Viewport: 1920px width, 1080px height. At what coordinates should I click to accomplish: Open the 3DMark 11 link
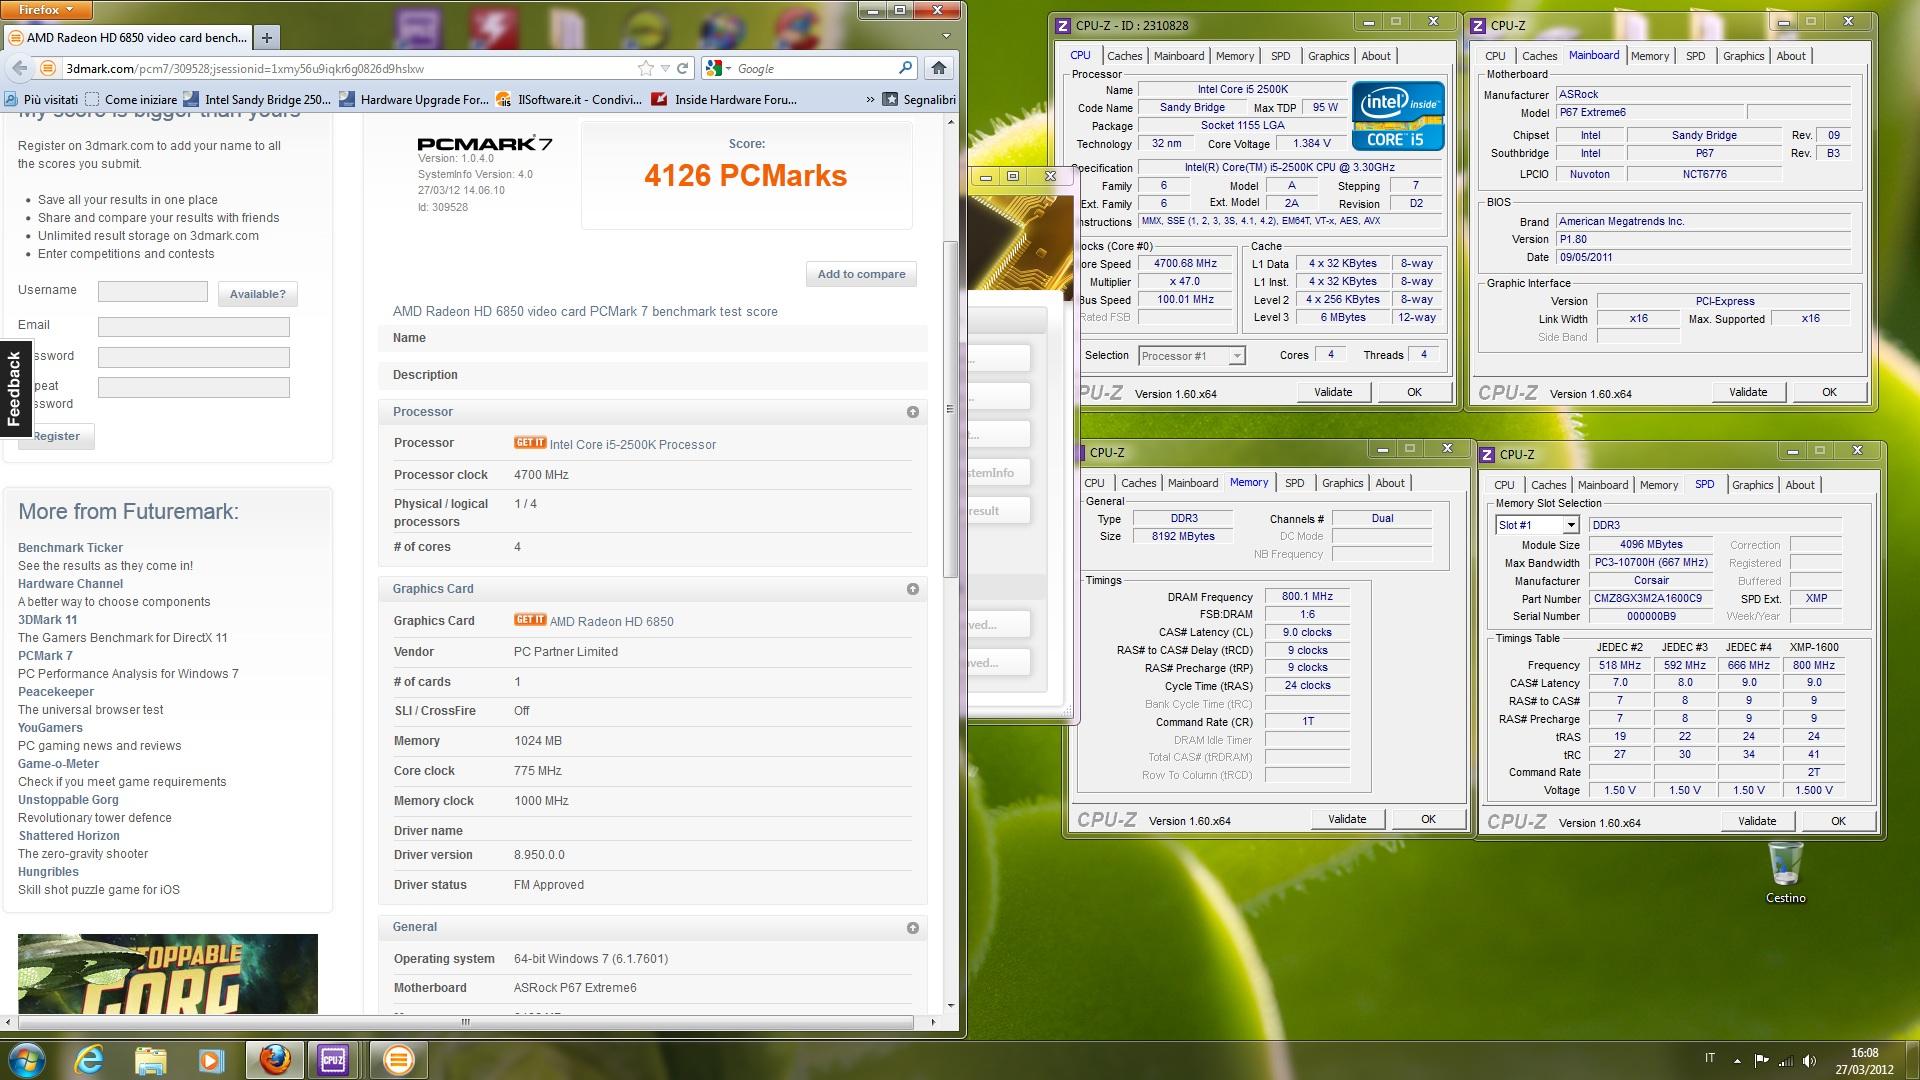[47, 620]
